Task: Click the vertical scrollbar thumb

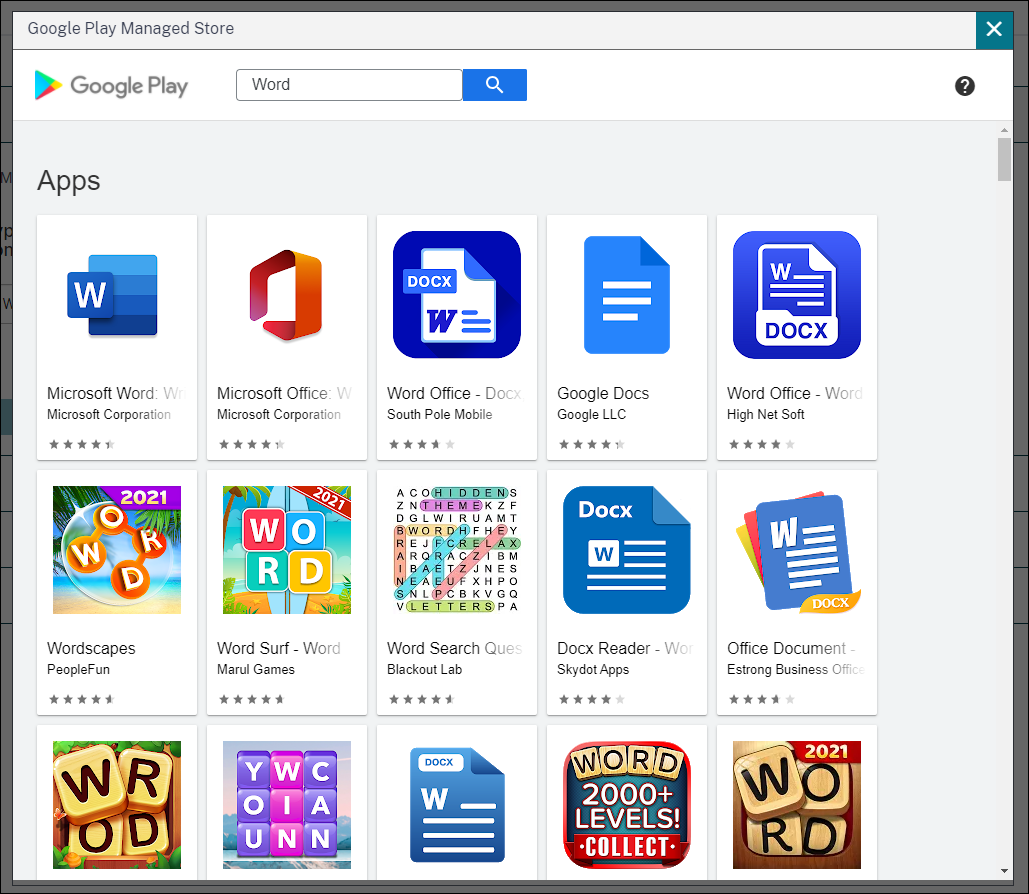Action: click(1004, 159)
